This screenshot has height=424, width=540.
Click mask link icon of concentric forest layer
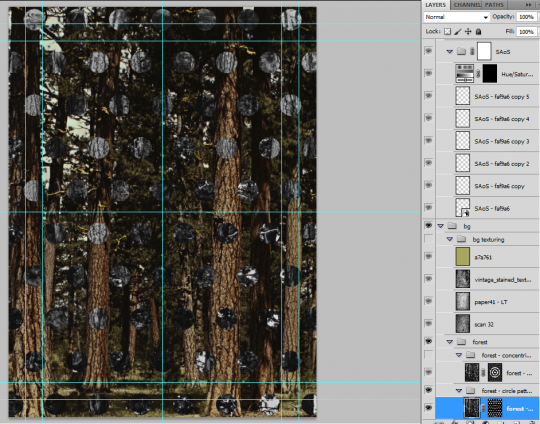click(483, 373)
